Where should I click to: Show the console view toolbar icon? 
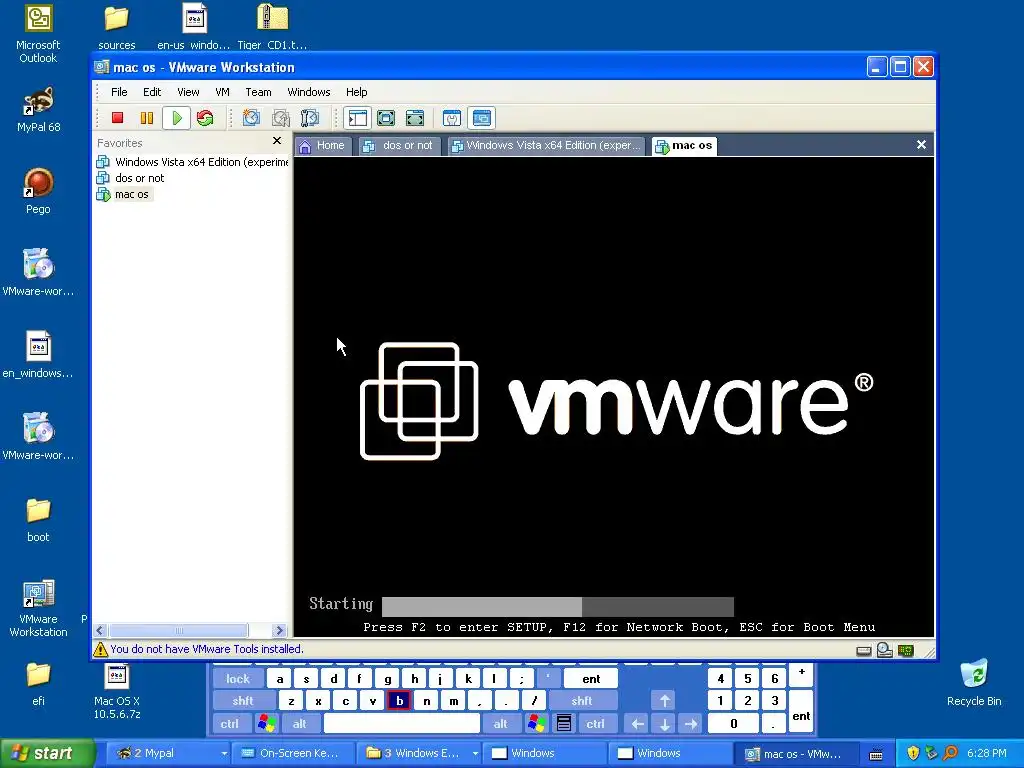tap(482, 118)
